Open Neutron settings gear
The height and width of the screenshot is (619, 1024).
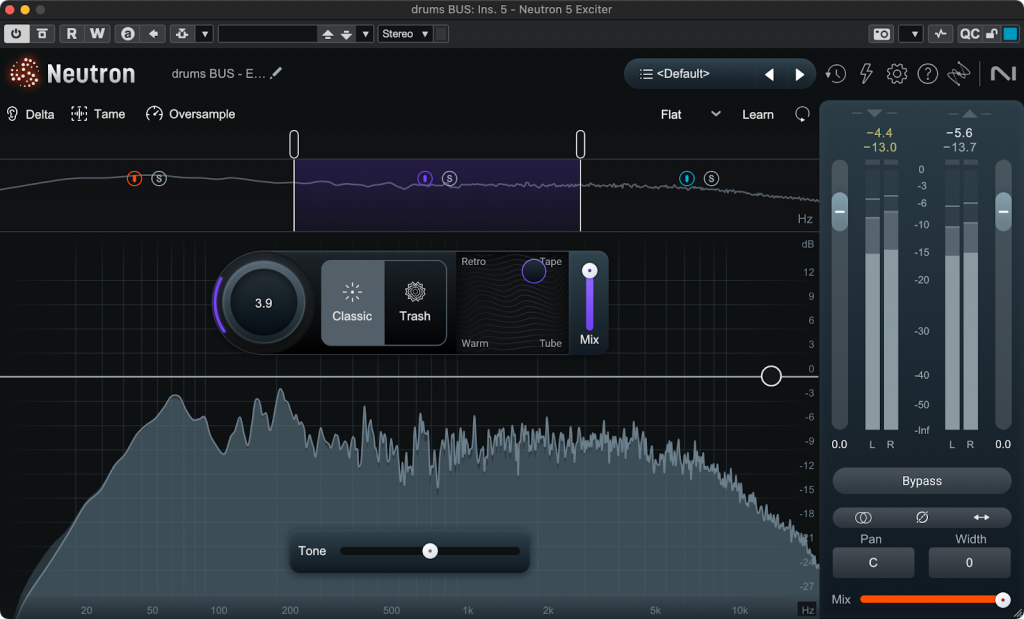(897, 74)
